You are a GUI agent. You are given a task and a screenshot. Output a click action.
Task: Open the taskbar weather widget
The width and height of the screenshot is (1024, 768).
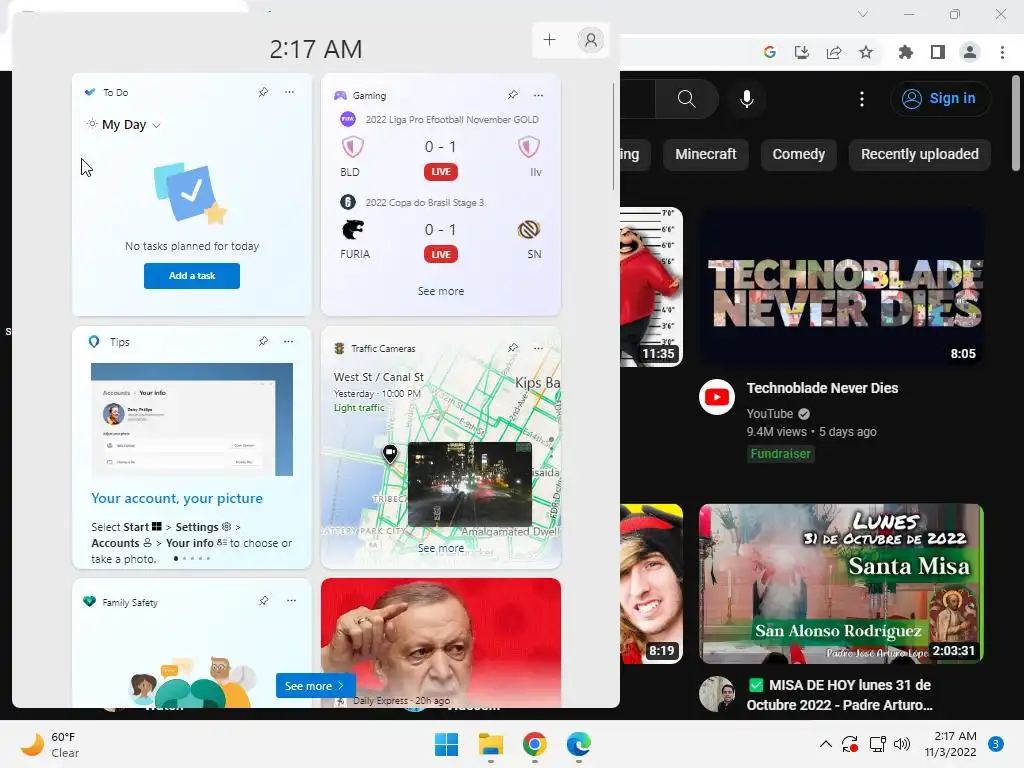(50, 744)
